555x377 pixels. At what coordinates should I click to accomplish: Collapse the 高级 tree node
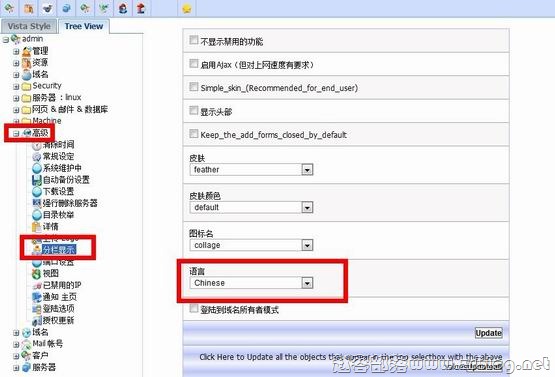click(x=16, y=133)
